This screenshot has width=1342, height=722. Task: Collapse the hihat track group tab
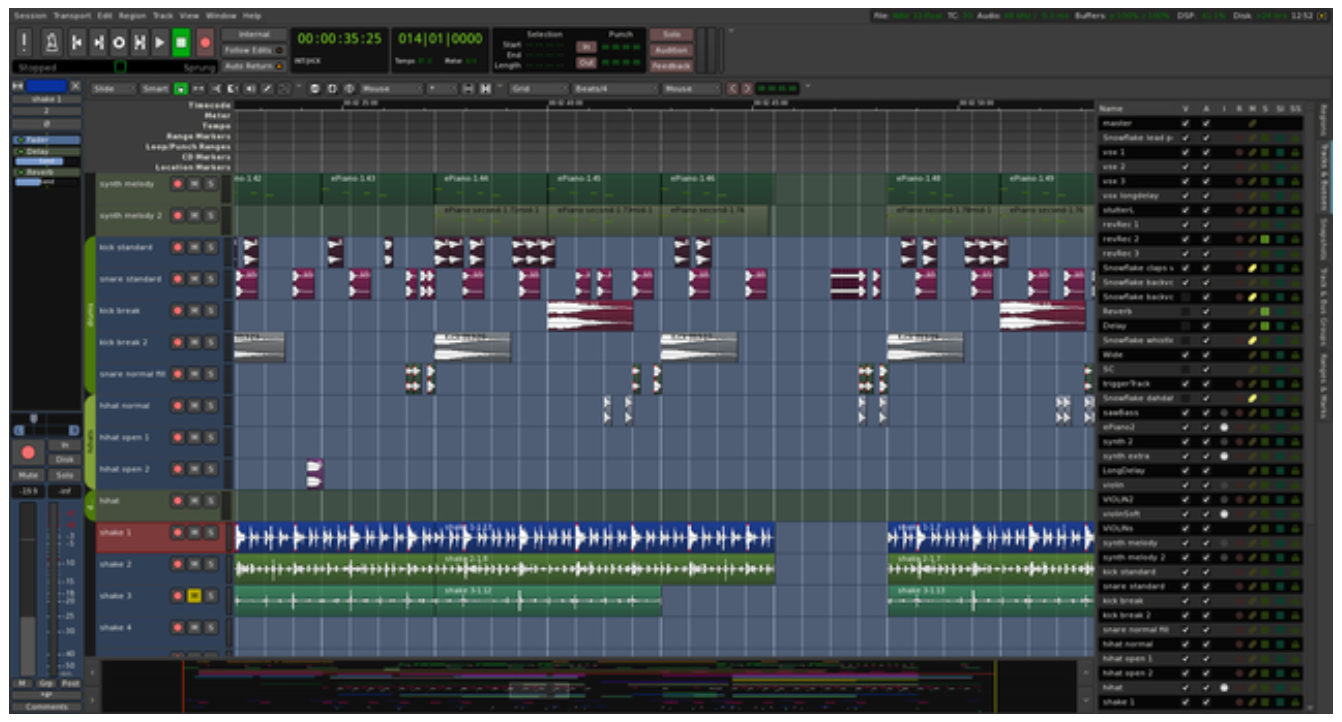(90, 442)
